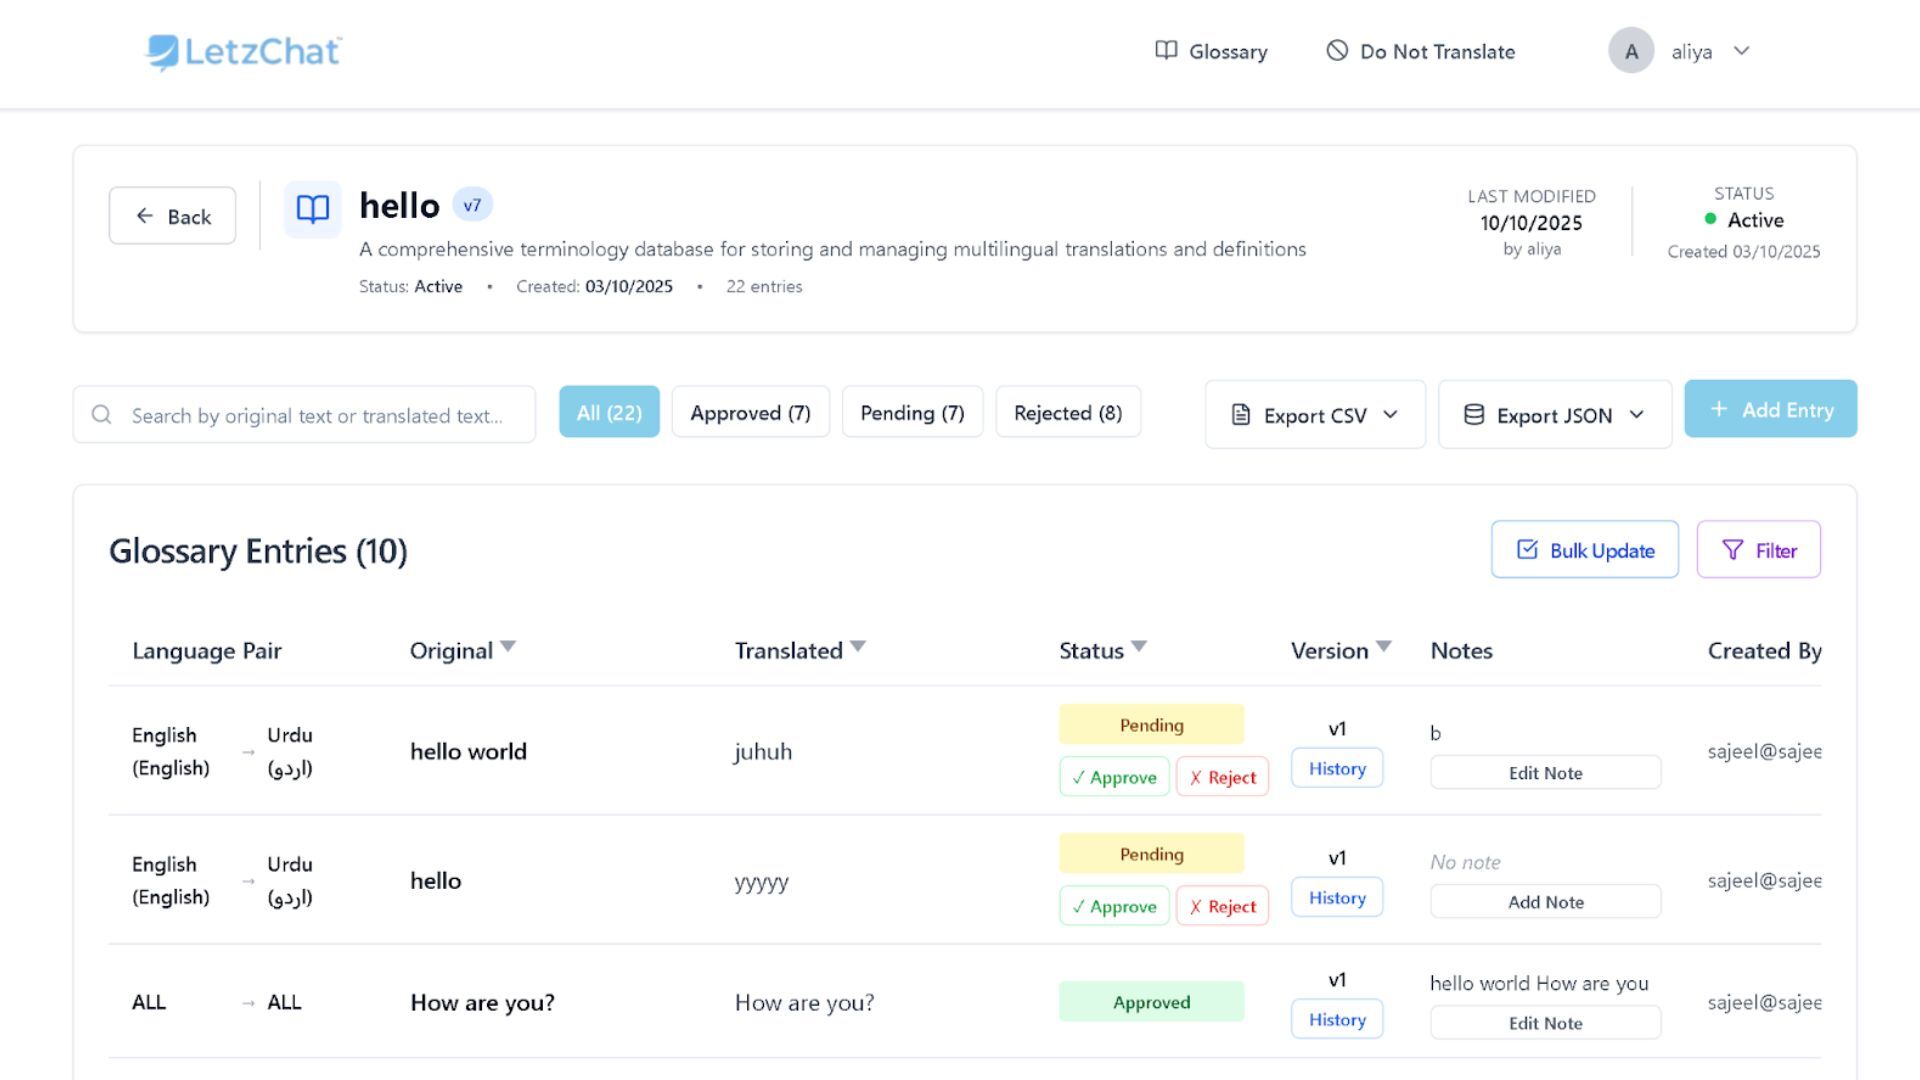Click the magnifier search icon
This screenshot has width=1920, height=1080.
click(102, 415)
